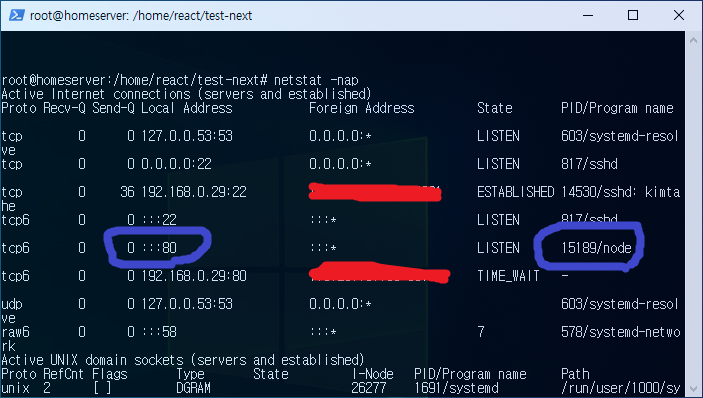Click the Send-Q value '36'

[x=127, y=192]
